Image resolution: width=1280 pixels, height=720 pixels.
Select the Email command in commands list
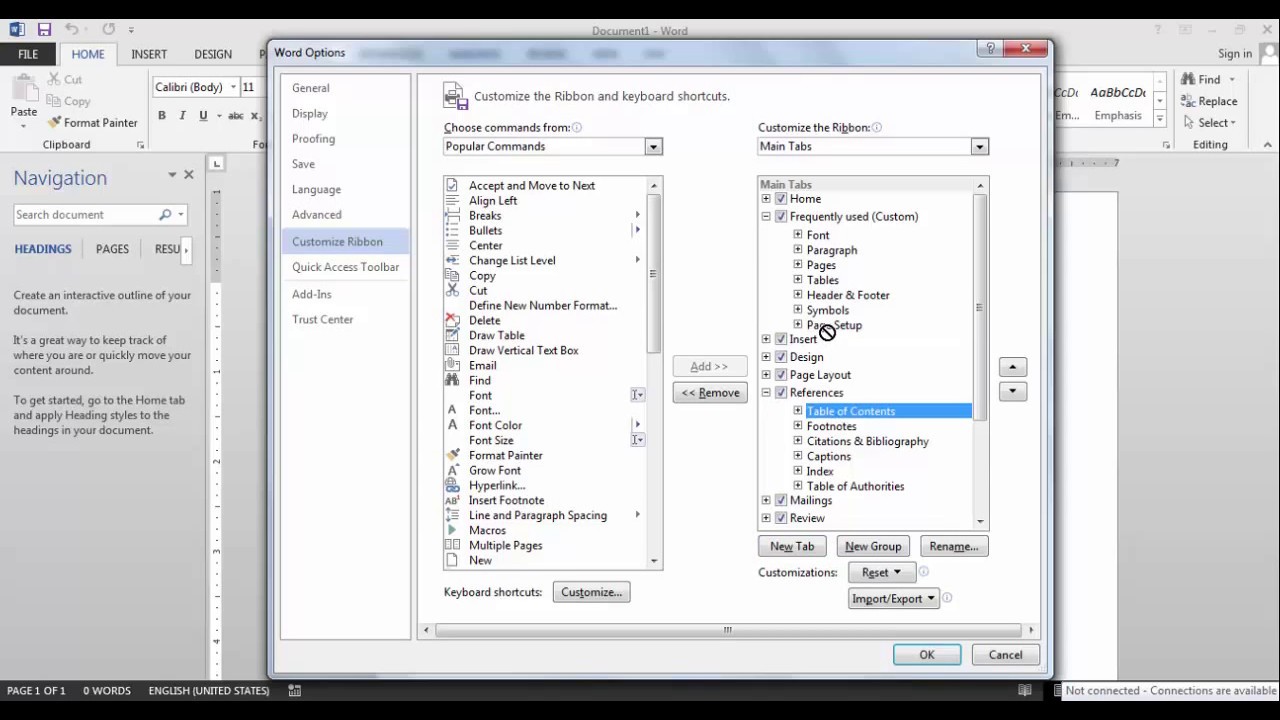pos(483,365)
